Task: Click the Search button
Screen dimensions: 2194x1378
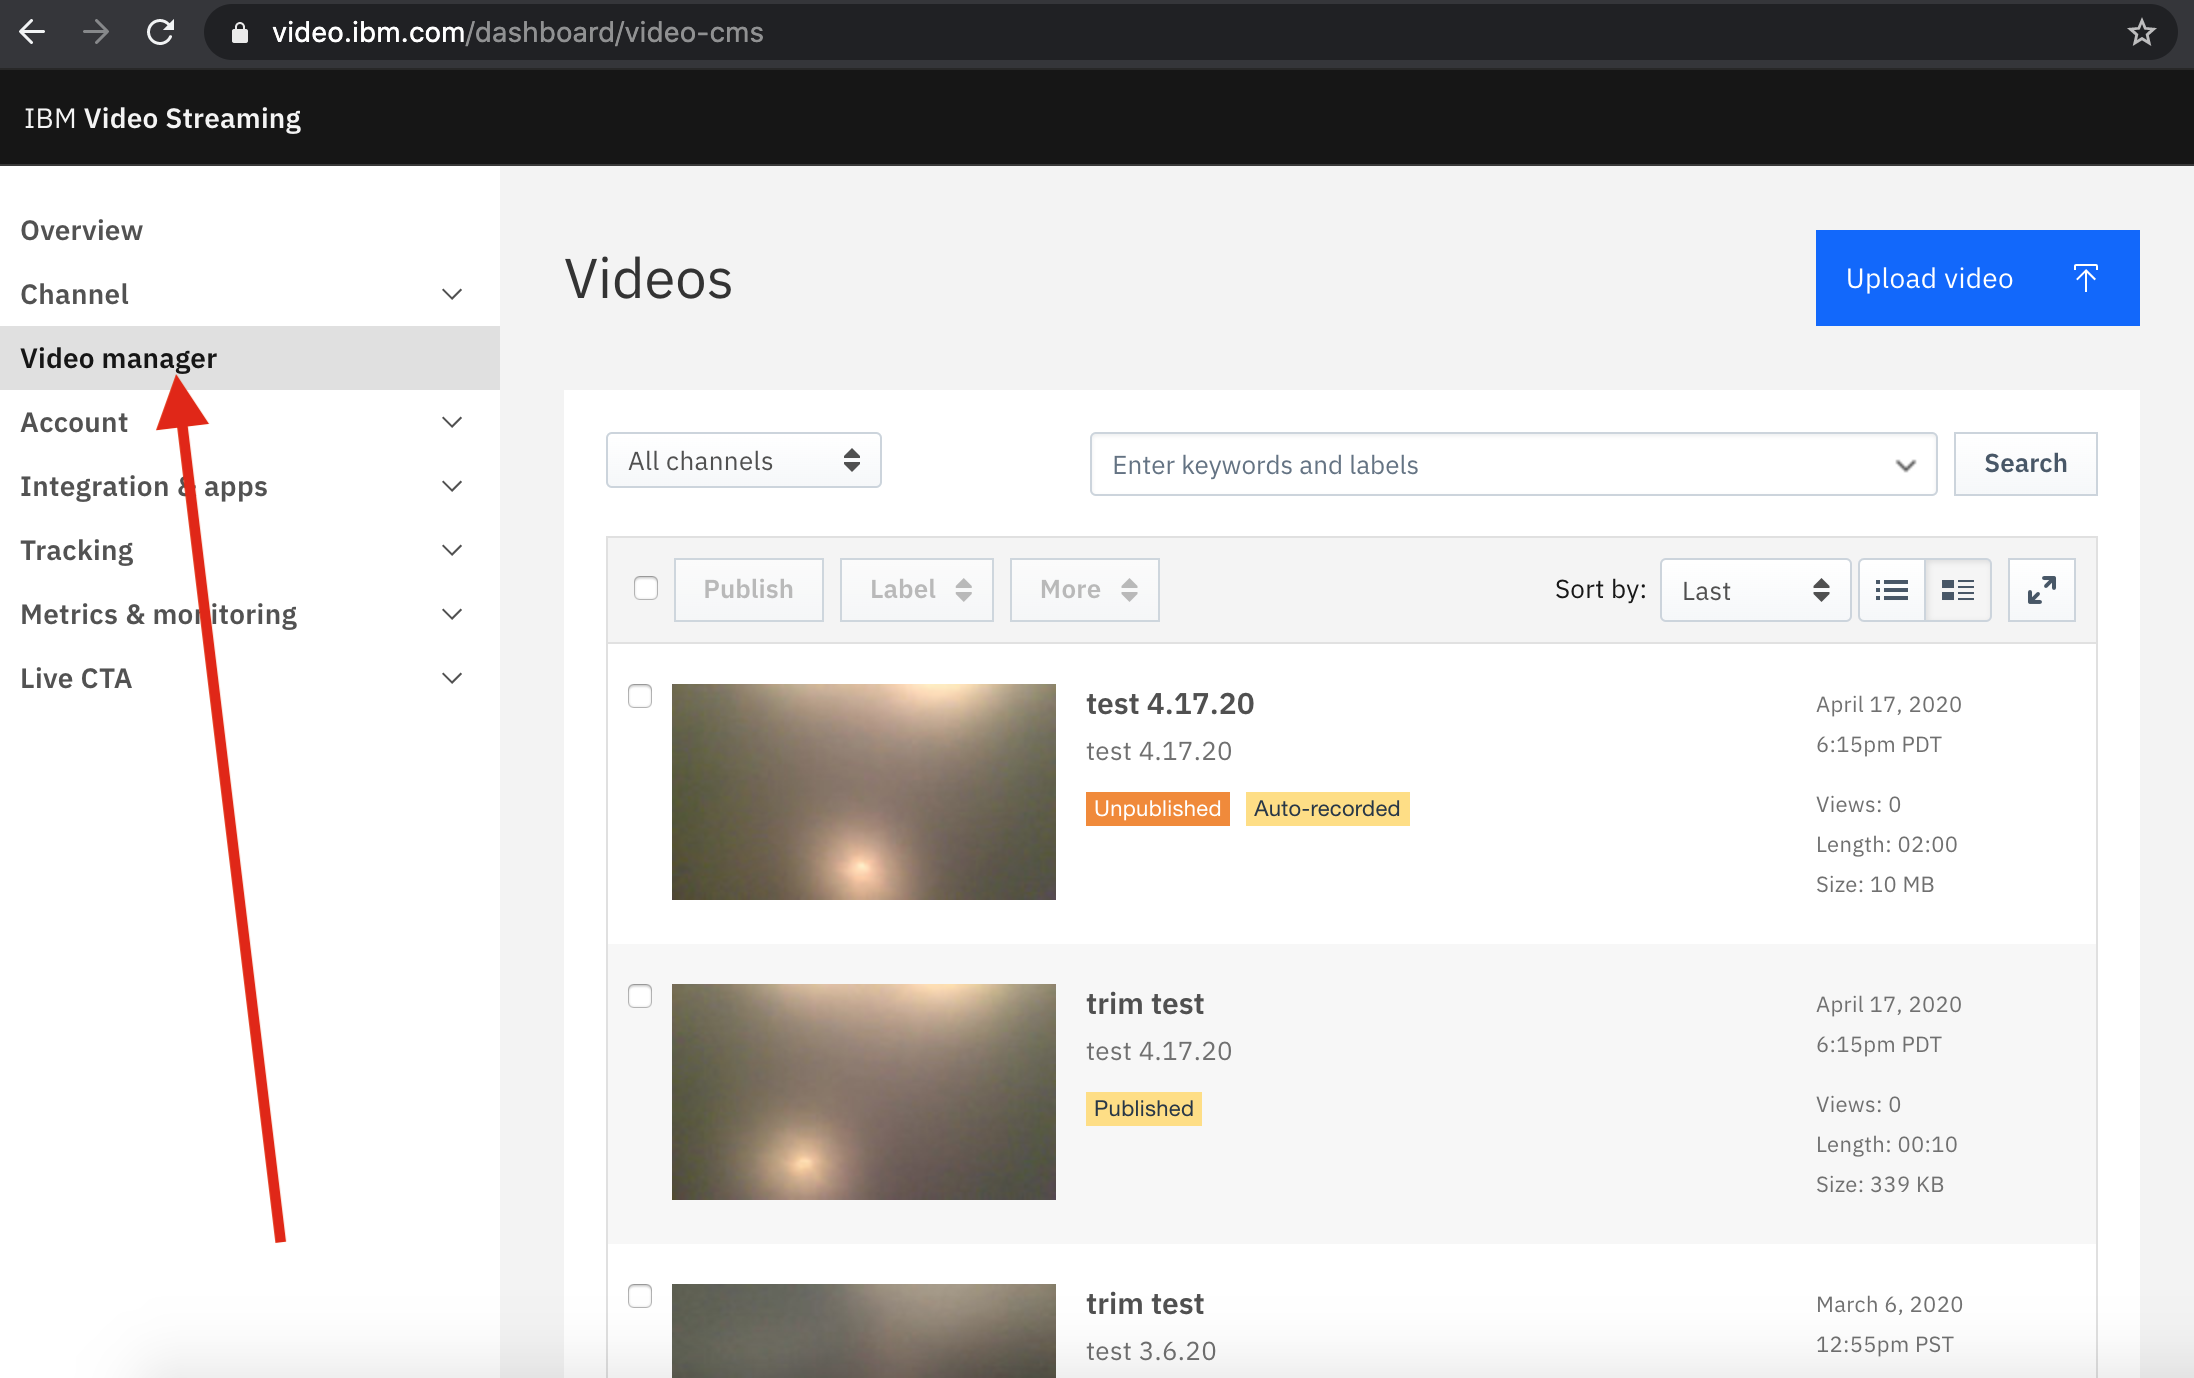Action: pyautogui.click(x=2025, y=464)
